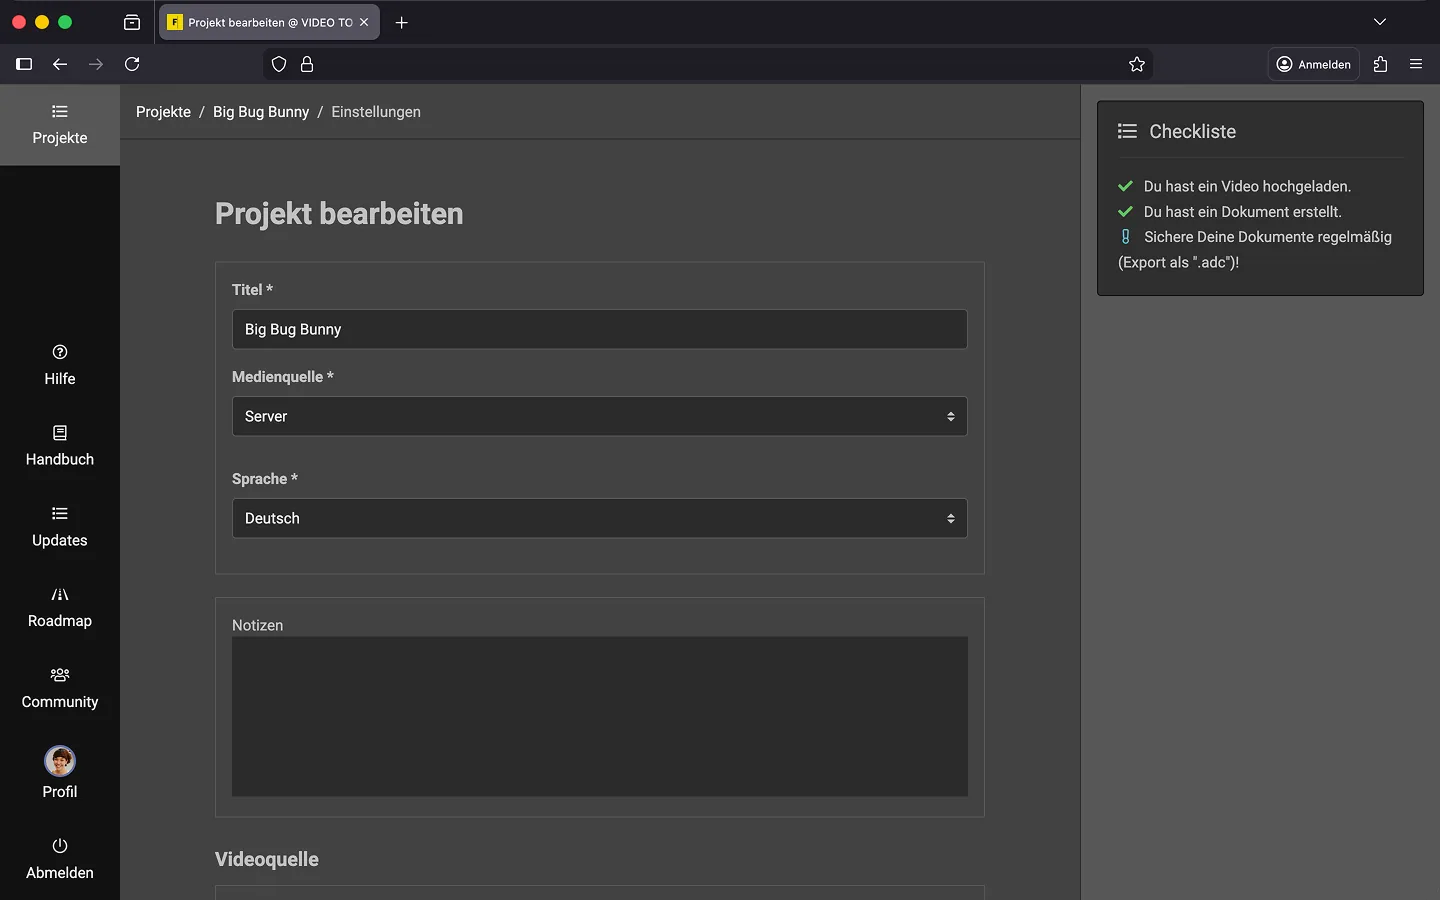Click the Projekte breadcrumb link
The image size is (1440, 900).
163,112
